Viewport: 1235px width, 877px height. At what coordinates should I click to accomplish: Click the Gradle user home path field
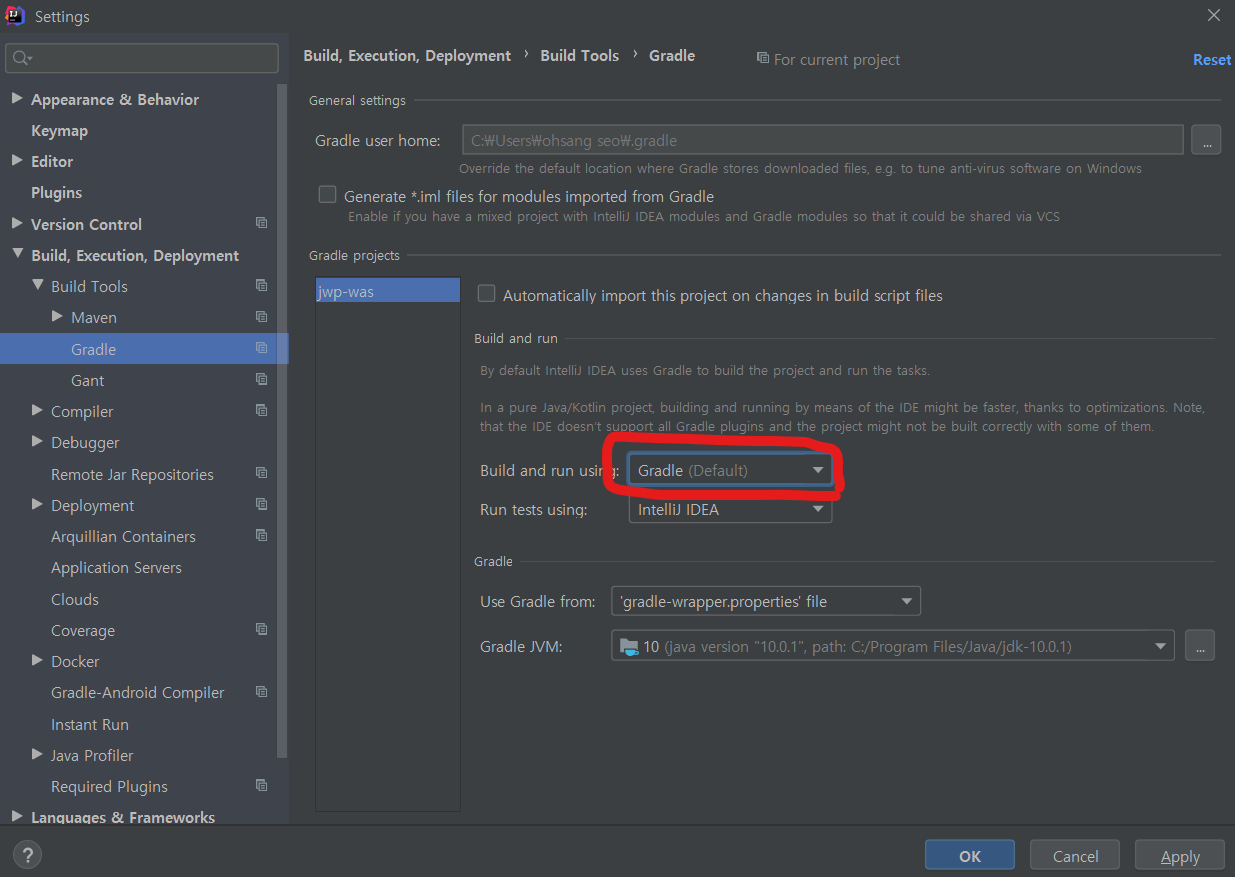pyautogui.click(x=822, y=140)
